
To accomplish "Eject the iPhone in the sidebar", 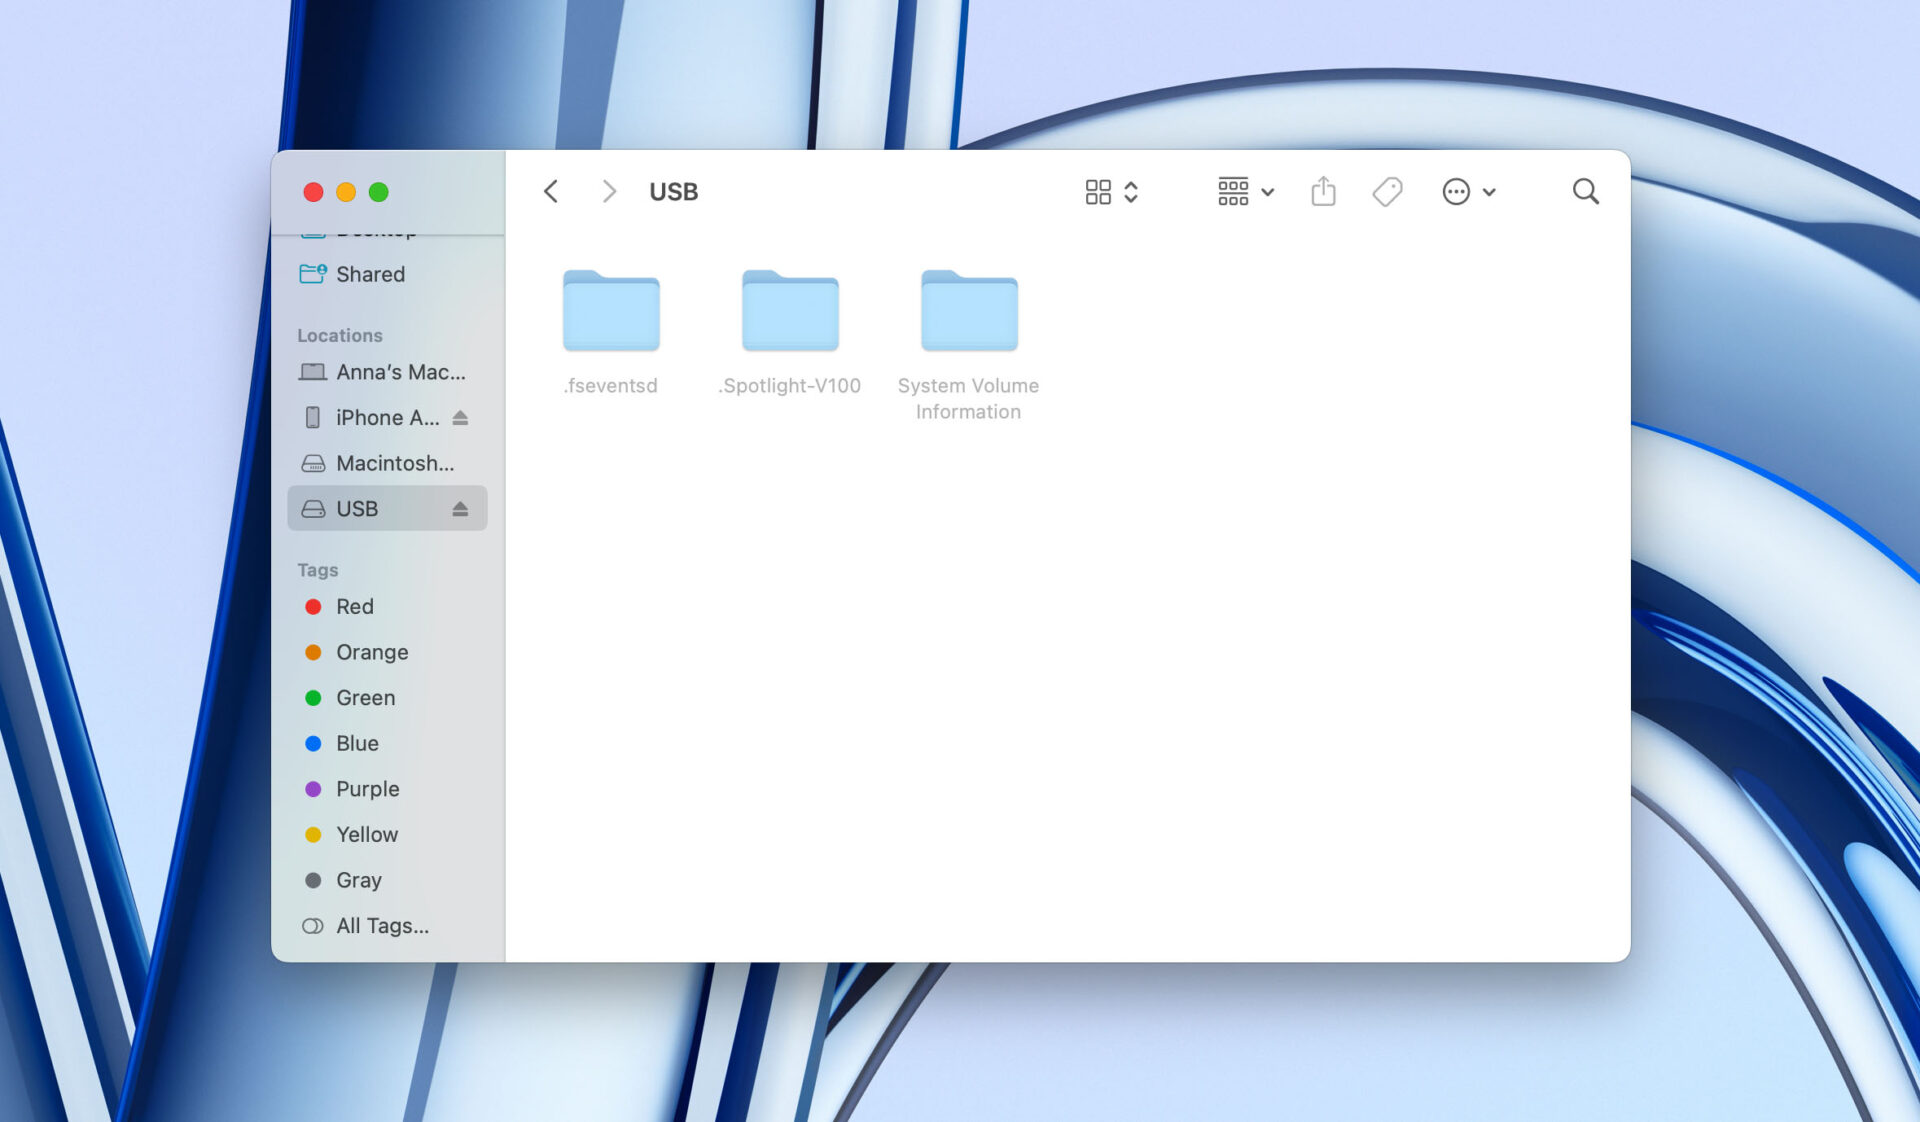I will [x=461, y=417].
